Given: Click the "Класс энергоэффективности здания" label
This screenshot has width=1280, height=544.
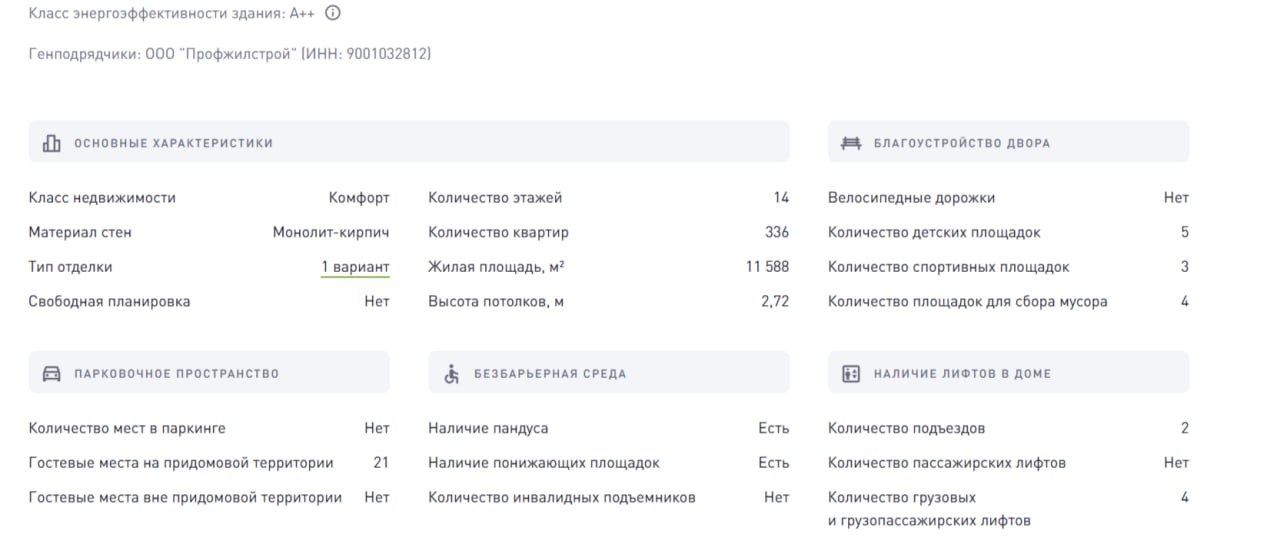Looking at the screenshot, I should tap(155, 14).
